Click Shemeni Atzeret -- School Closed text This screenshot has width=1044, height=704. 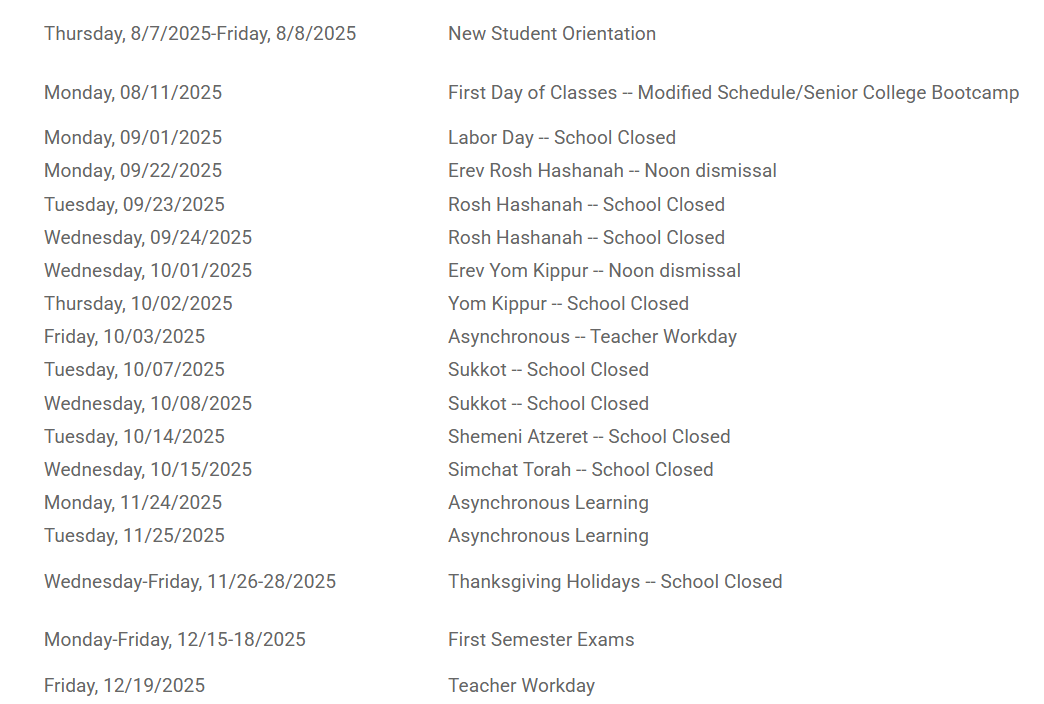coord(589,437)
